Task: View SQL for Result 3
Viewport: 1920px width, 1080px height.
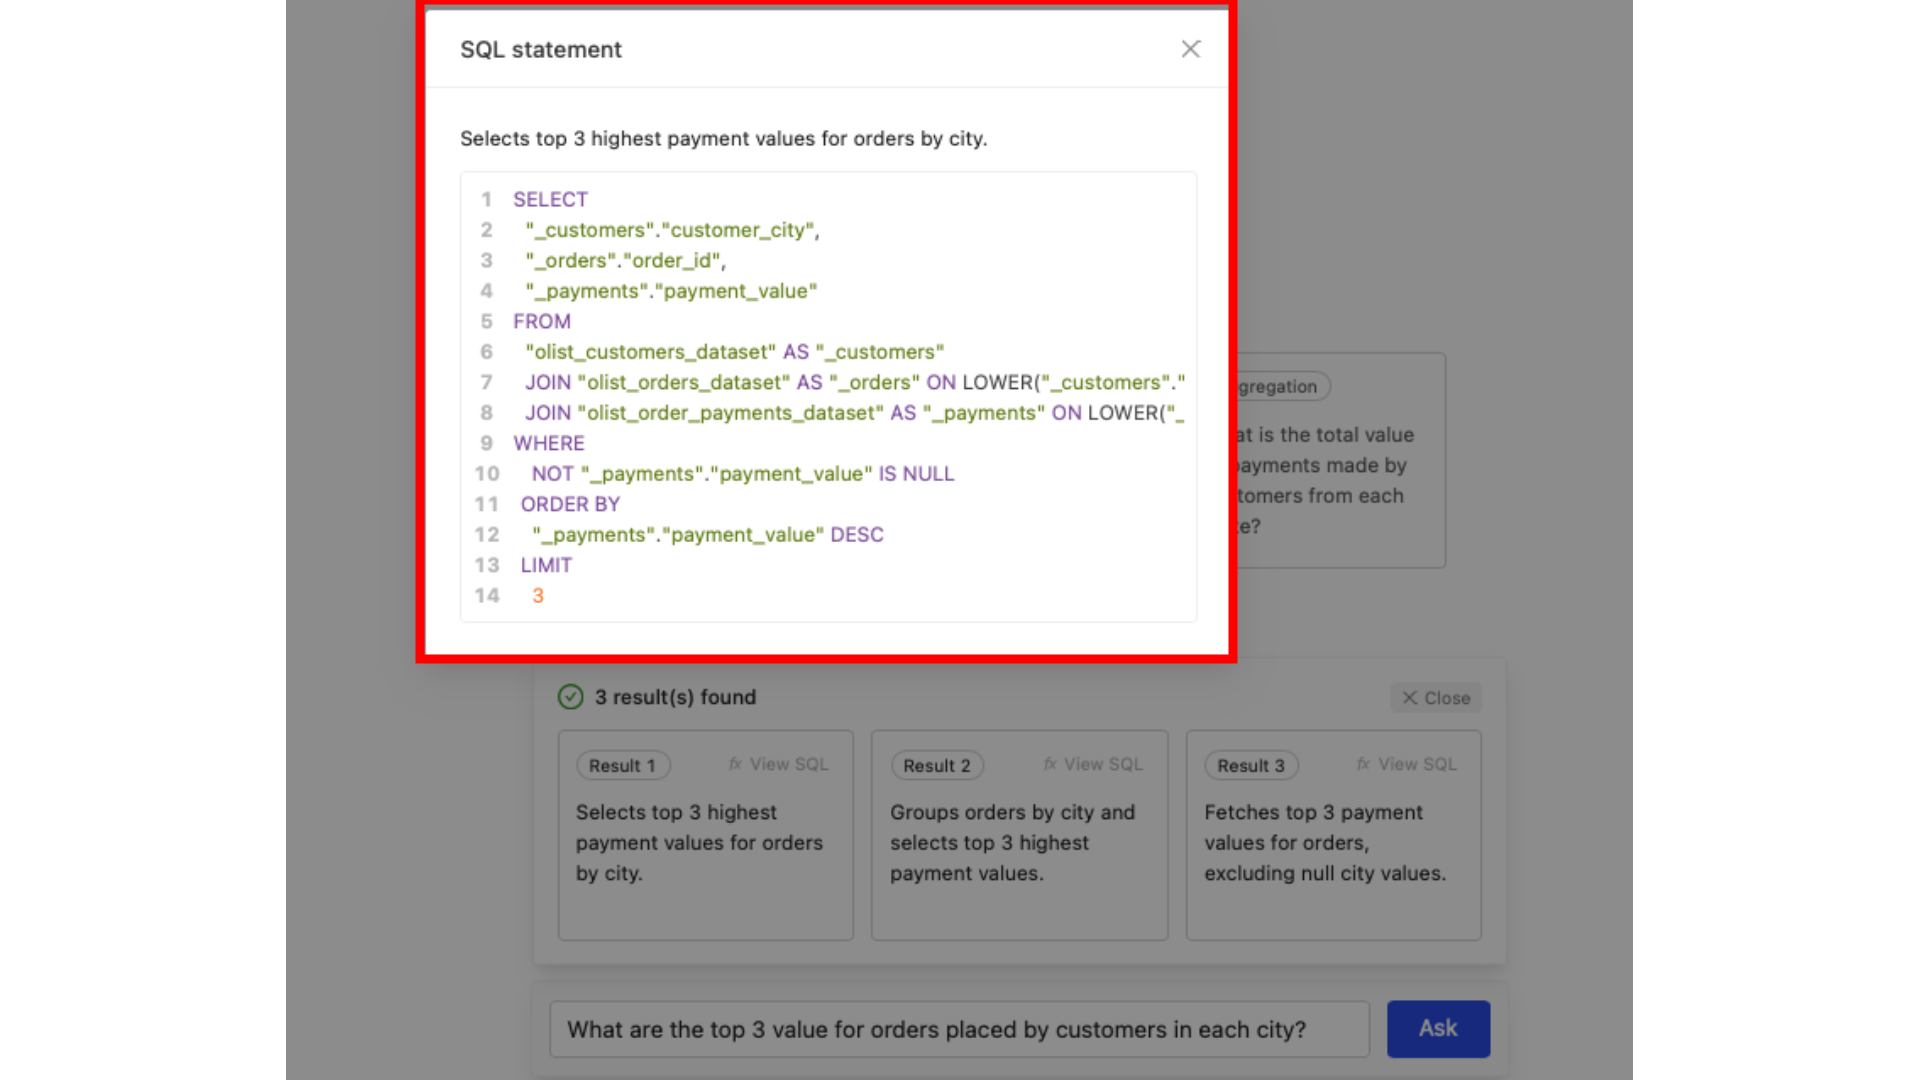Action: [1407, 764]
